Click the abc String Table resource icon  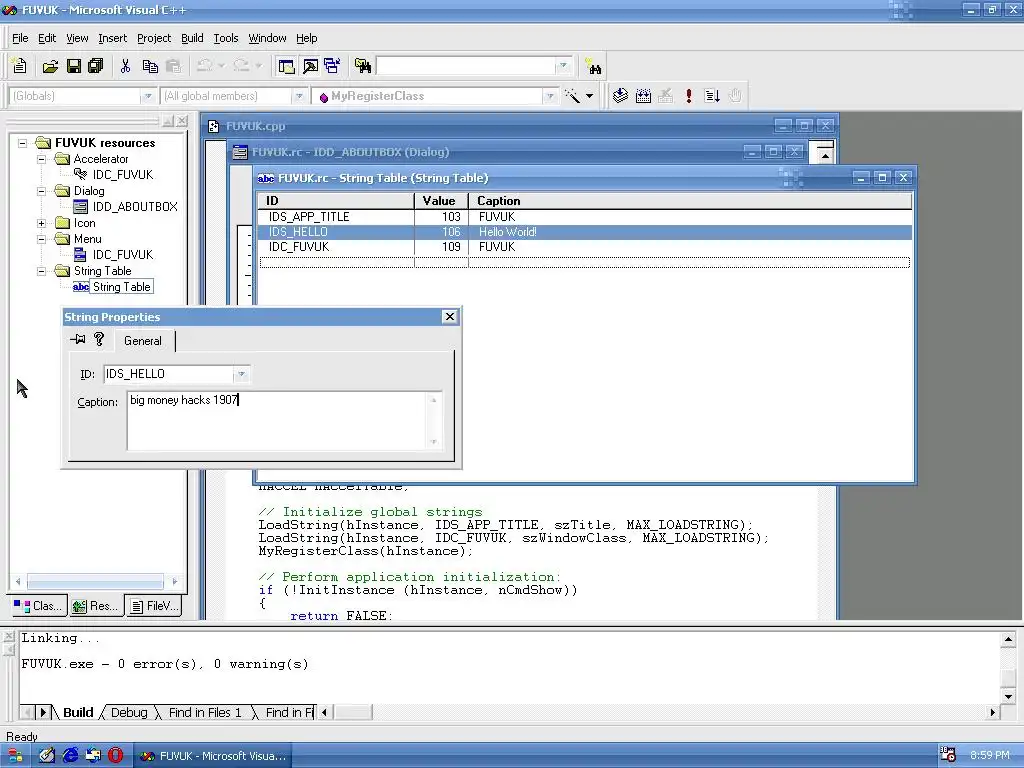coord(81,287)
